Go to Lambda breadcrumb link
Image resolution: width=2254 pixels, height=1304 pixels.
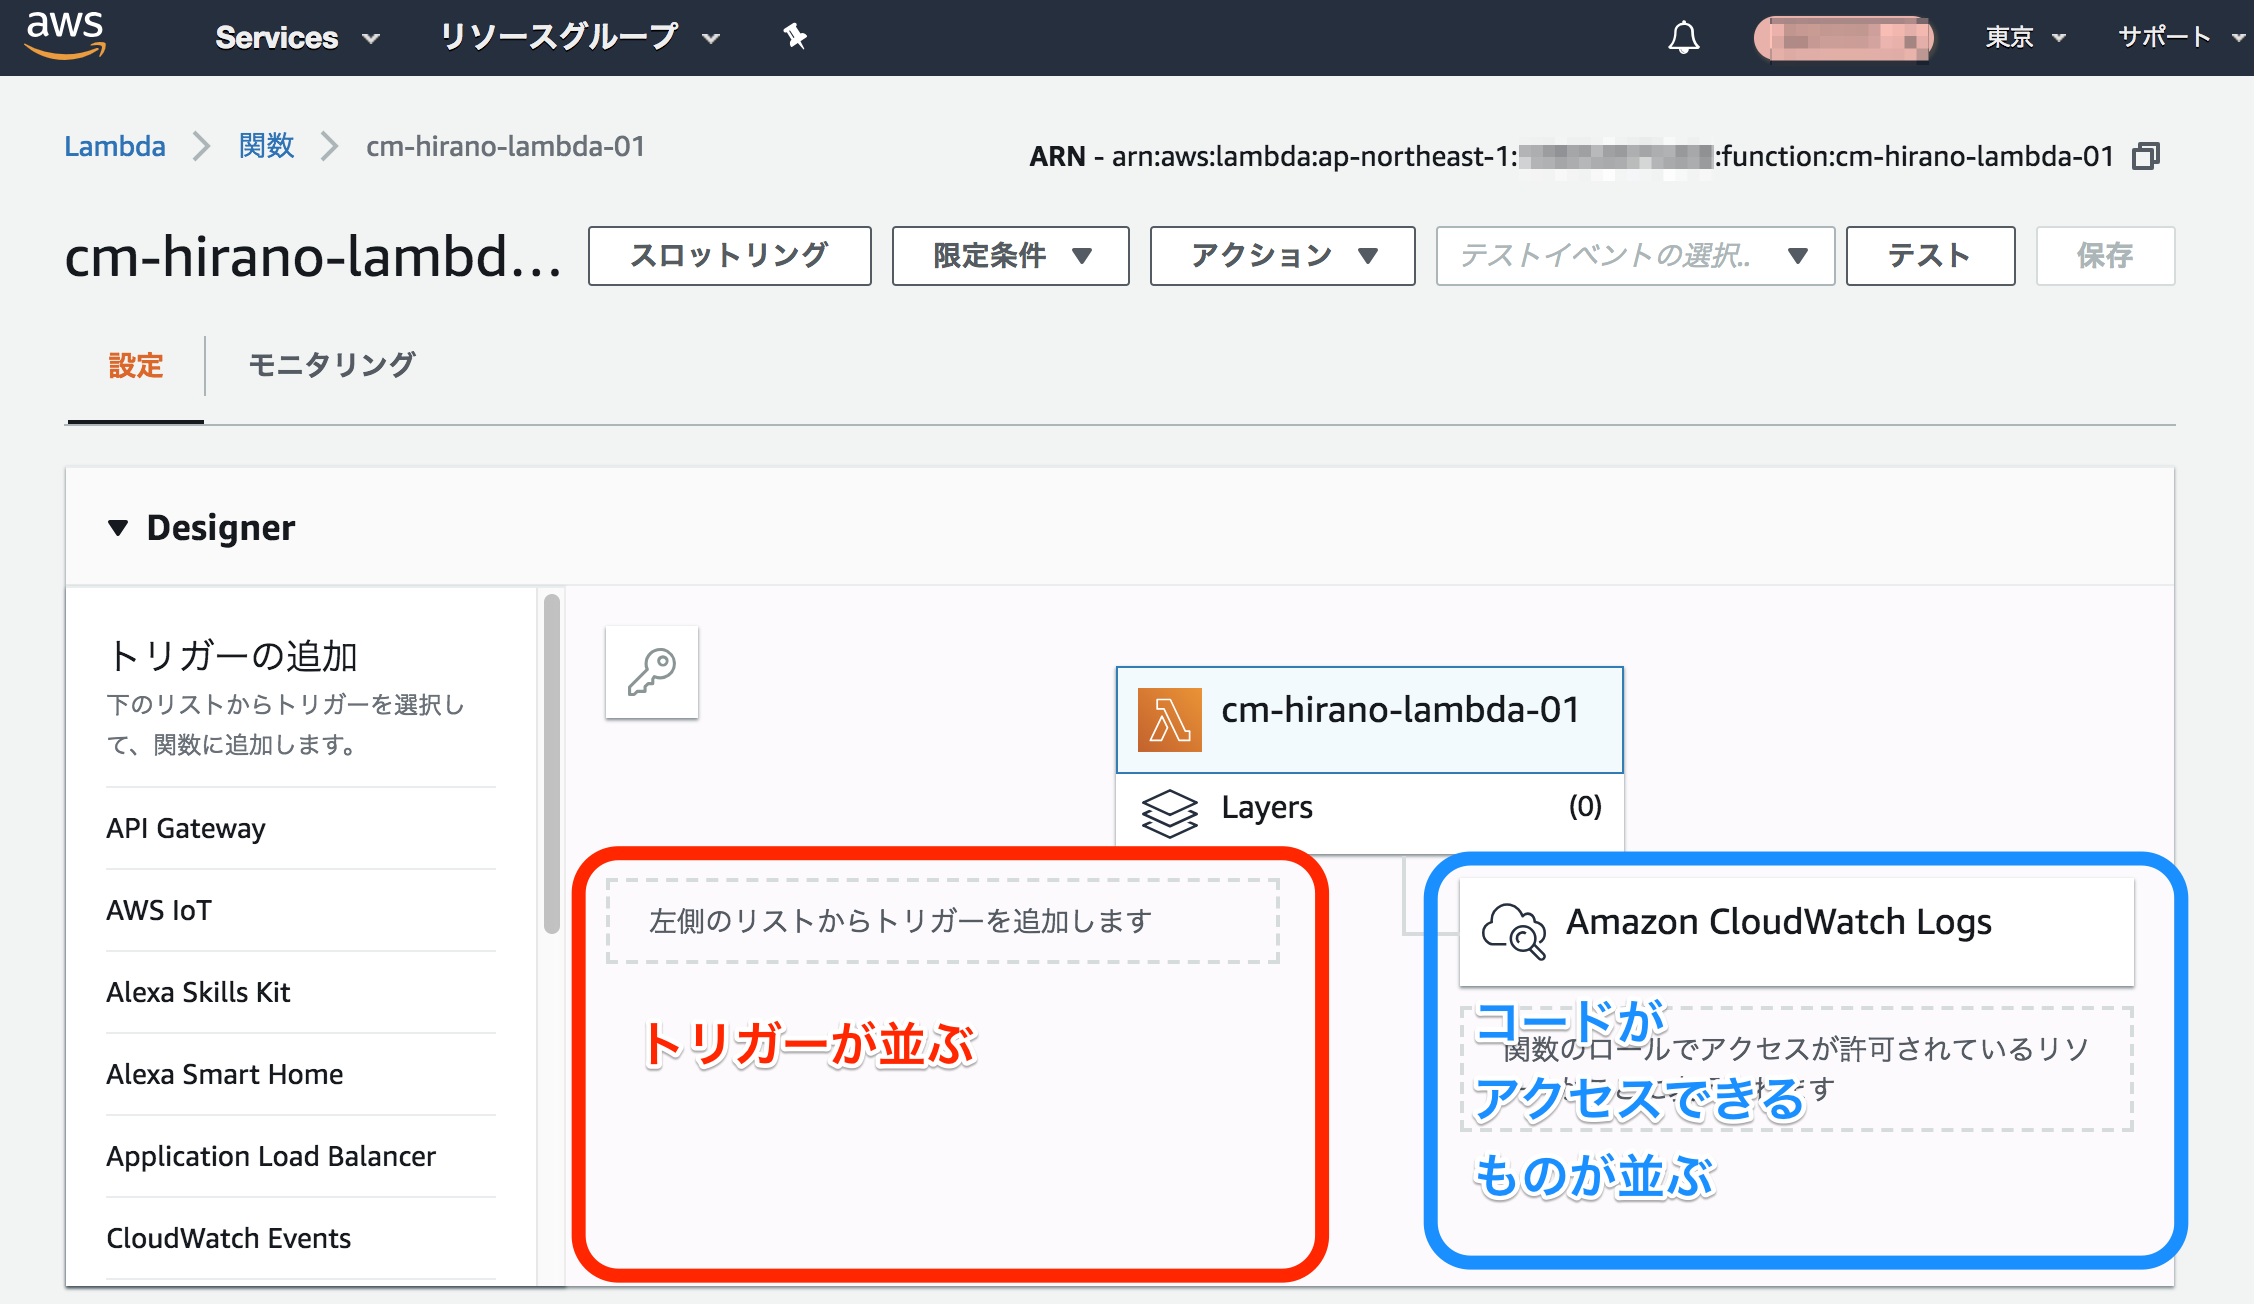pyautogui.click(x=115, y=147)
